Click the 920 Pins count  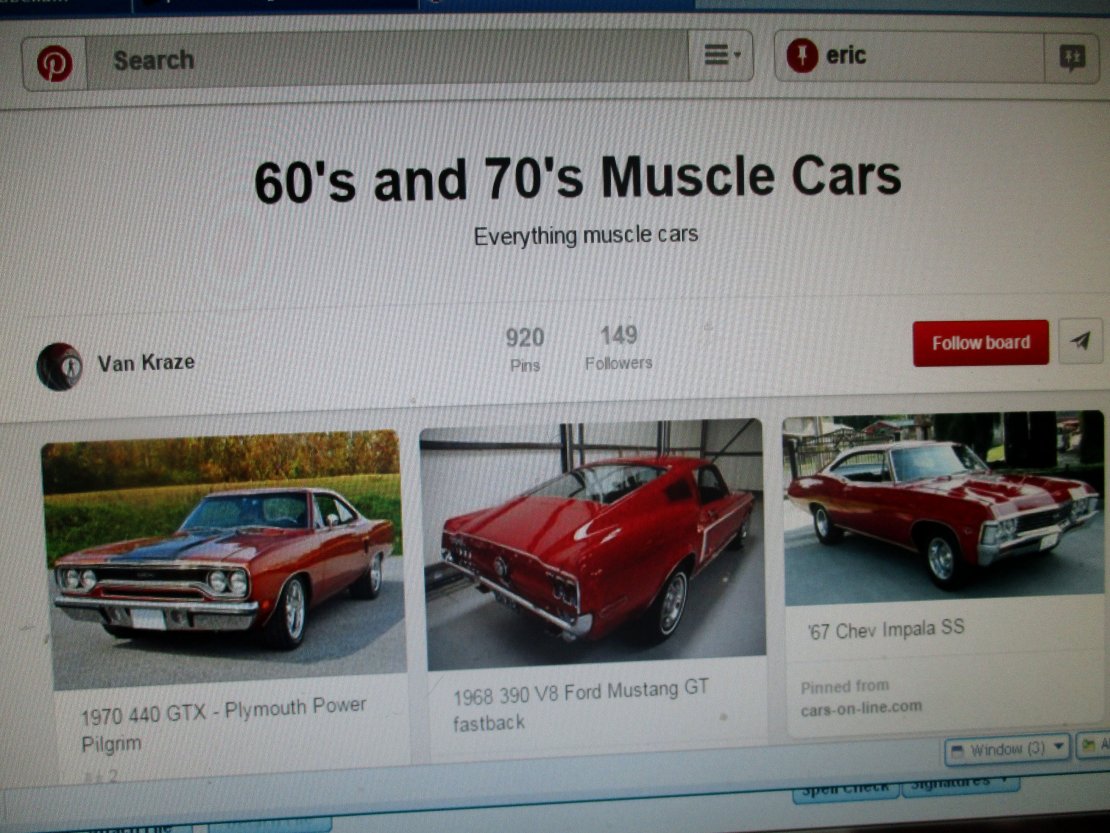[525, 348]
